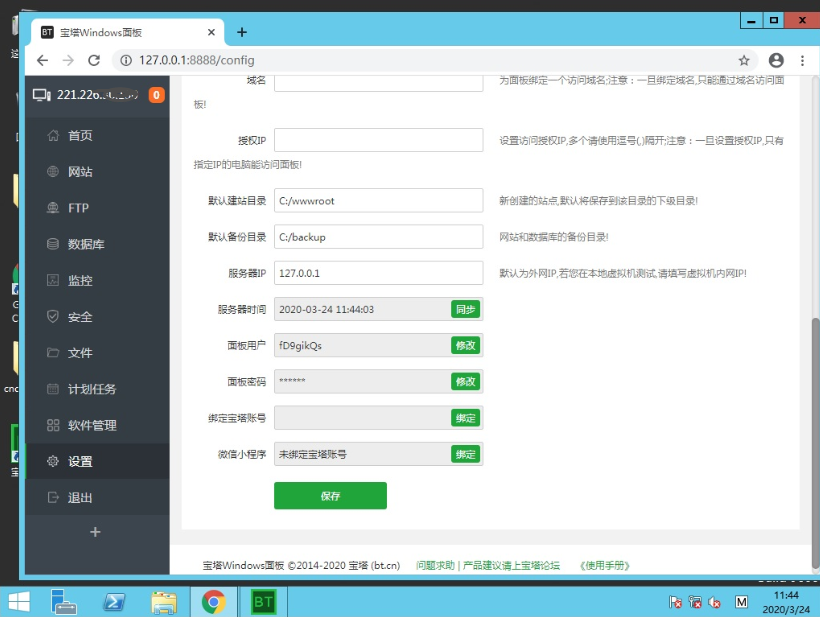This screenshot has width=820, height=617.
Task: Click the orange 0 notification badge
Action: click(156, 95)
